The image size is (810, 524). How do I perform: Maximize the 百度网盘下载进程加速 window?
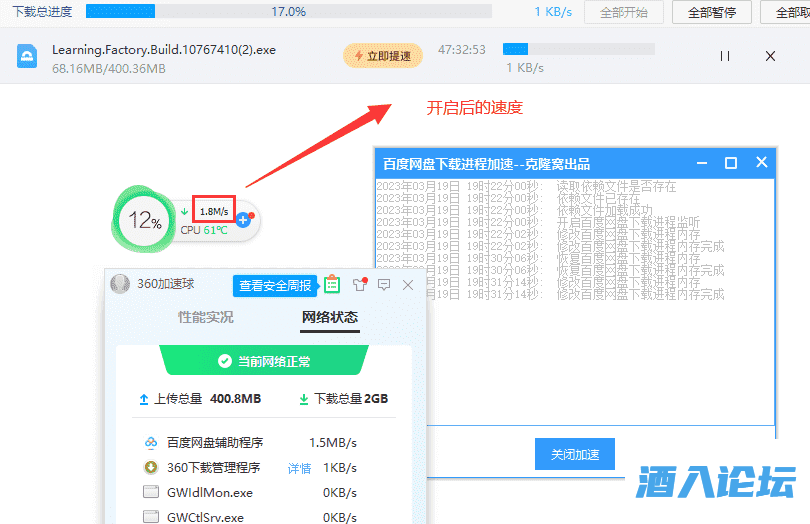coord(731,163)
